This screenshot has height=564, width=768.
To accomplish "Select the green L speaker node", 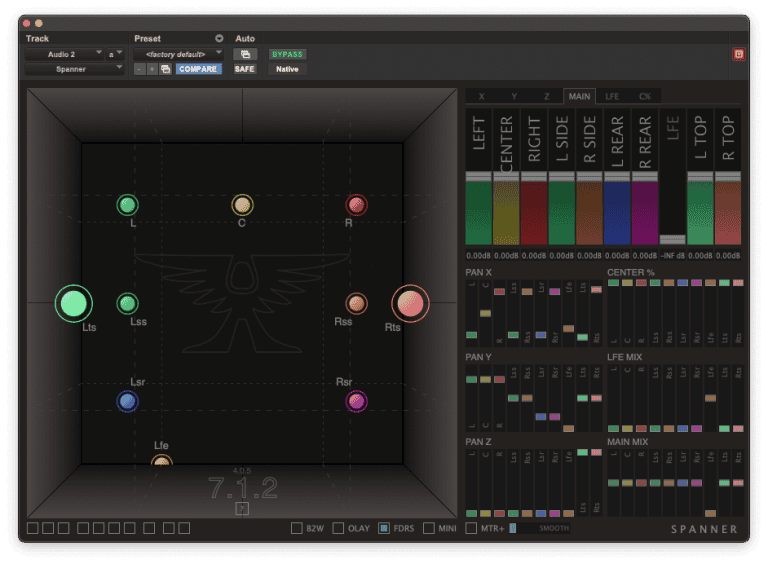I will (x=128, y=205).
